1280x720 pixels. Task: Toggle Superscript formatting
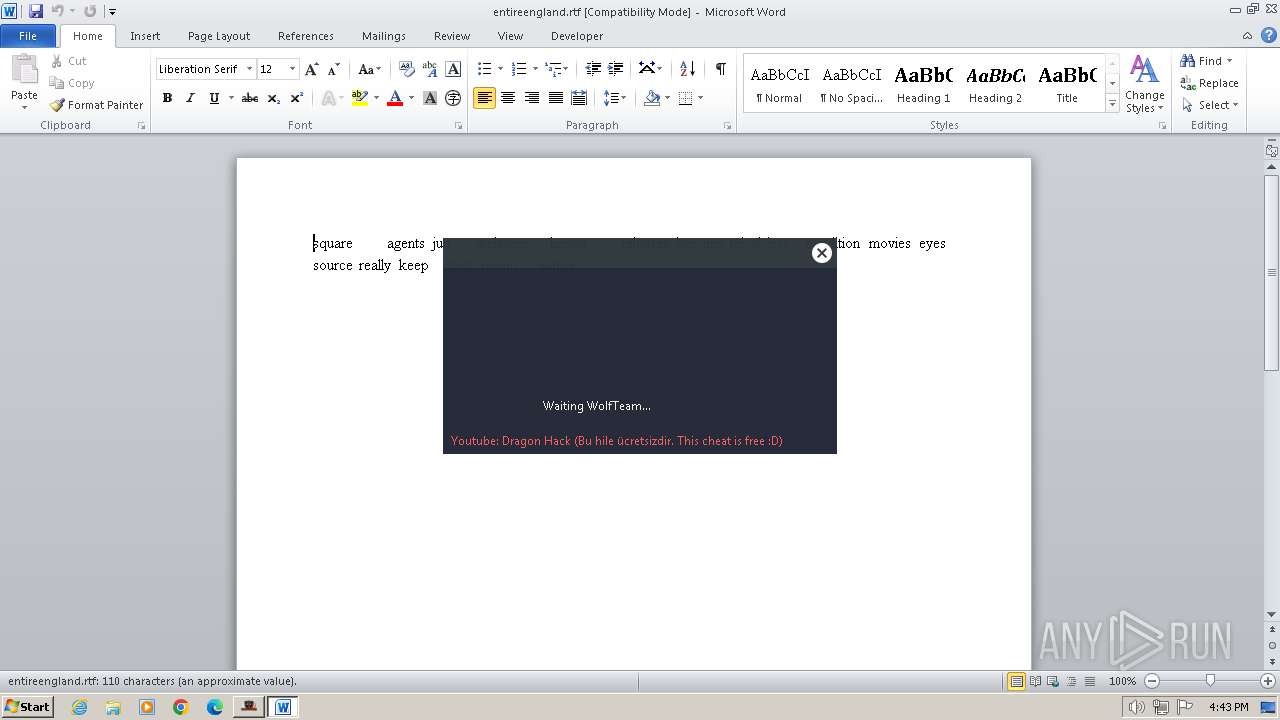(x=297, y=98)
